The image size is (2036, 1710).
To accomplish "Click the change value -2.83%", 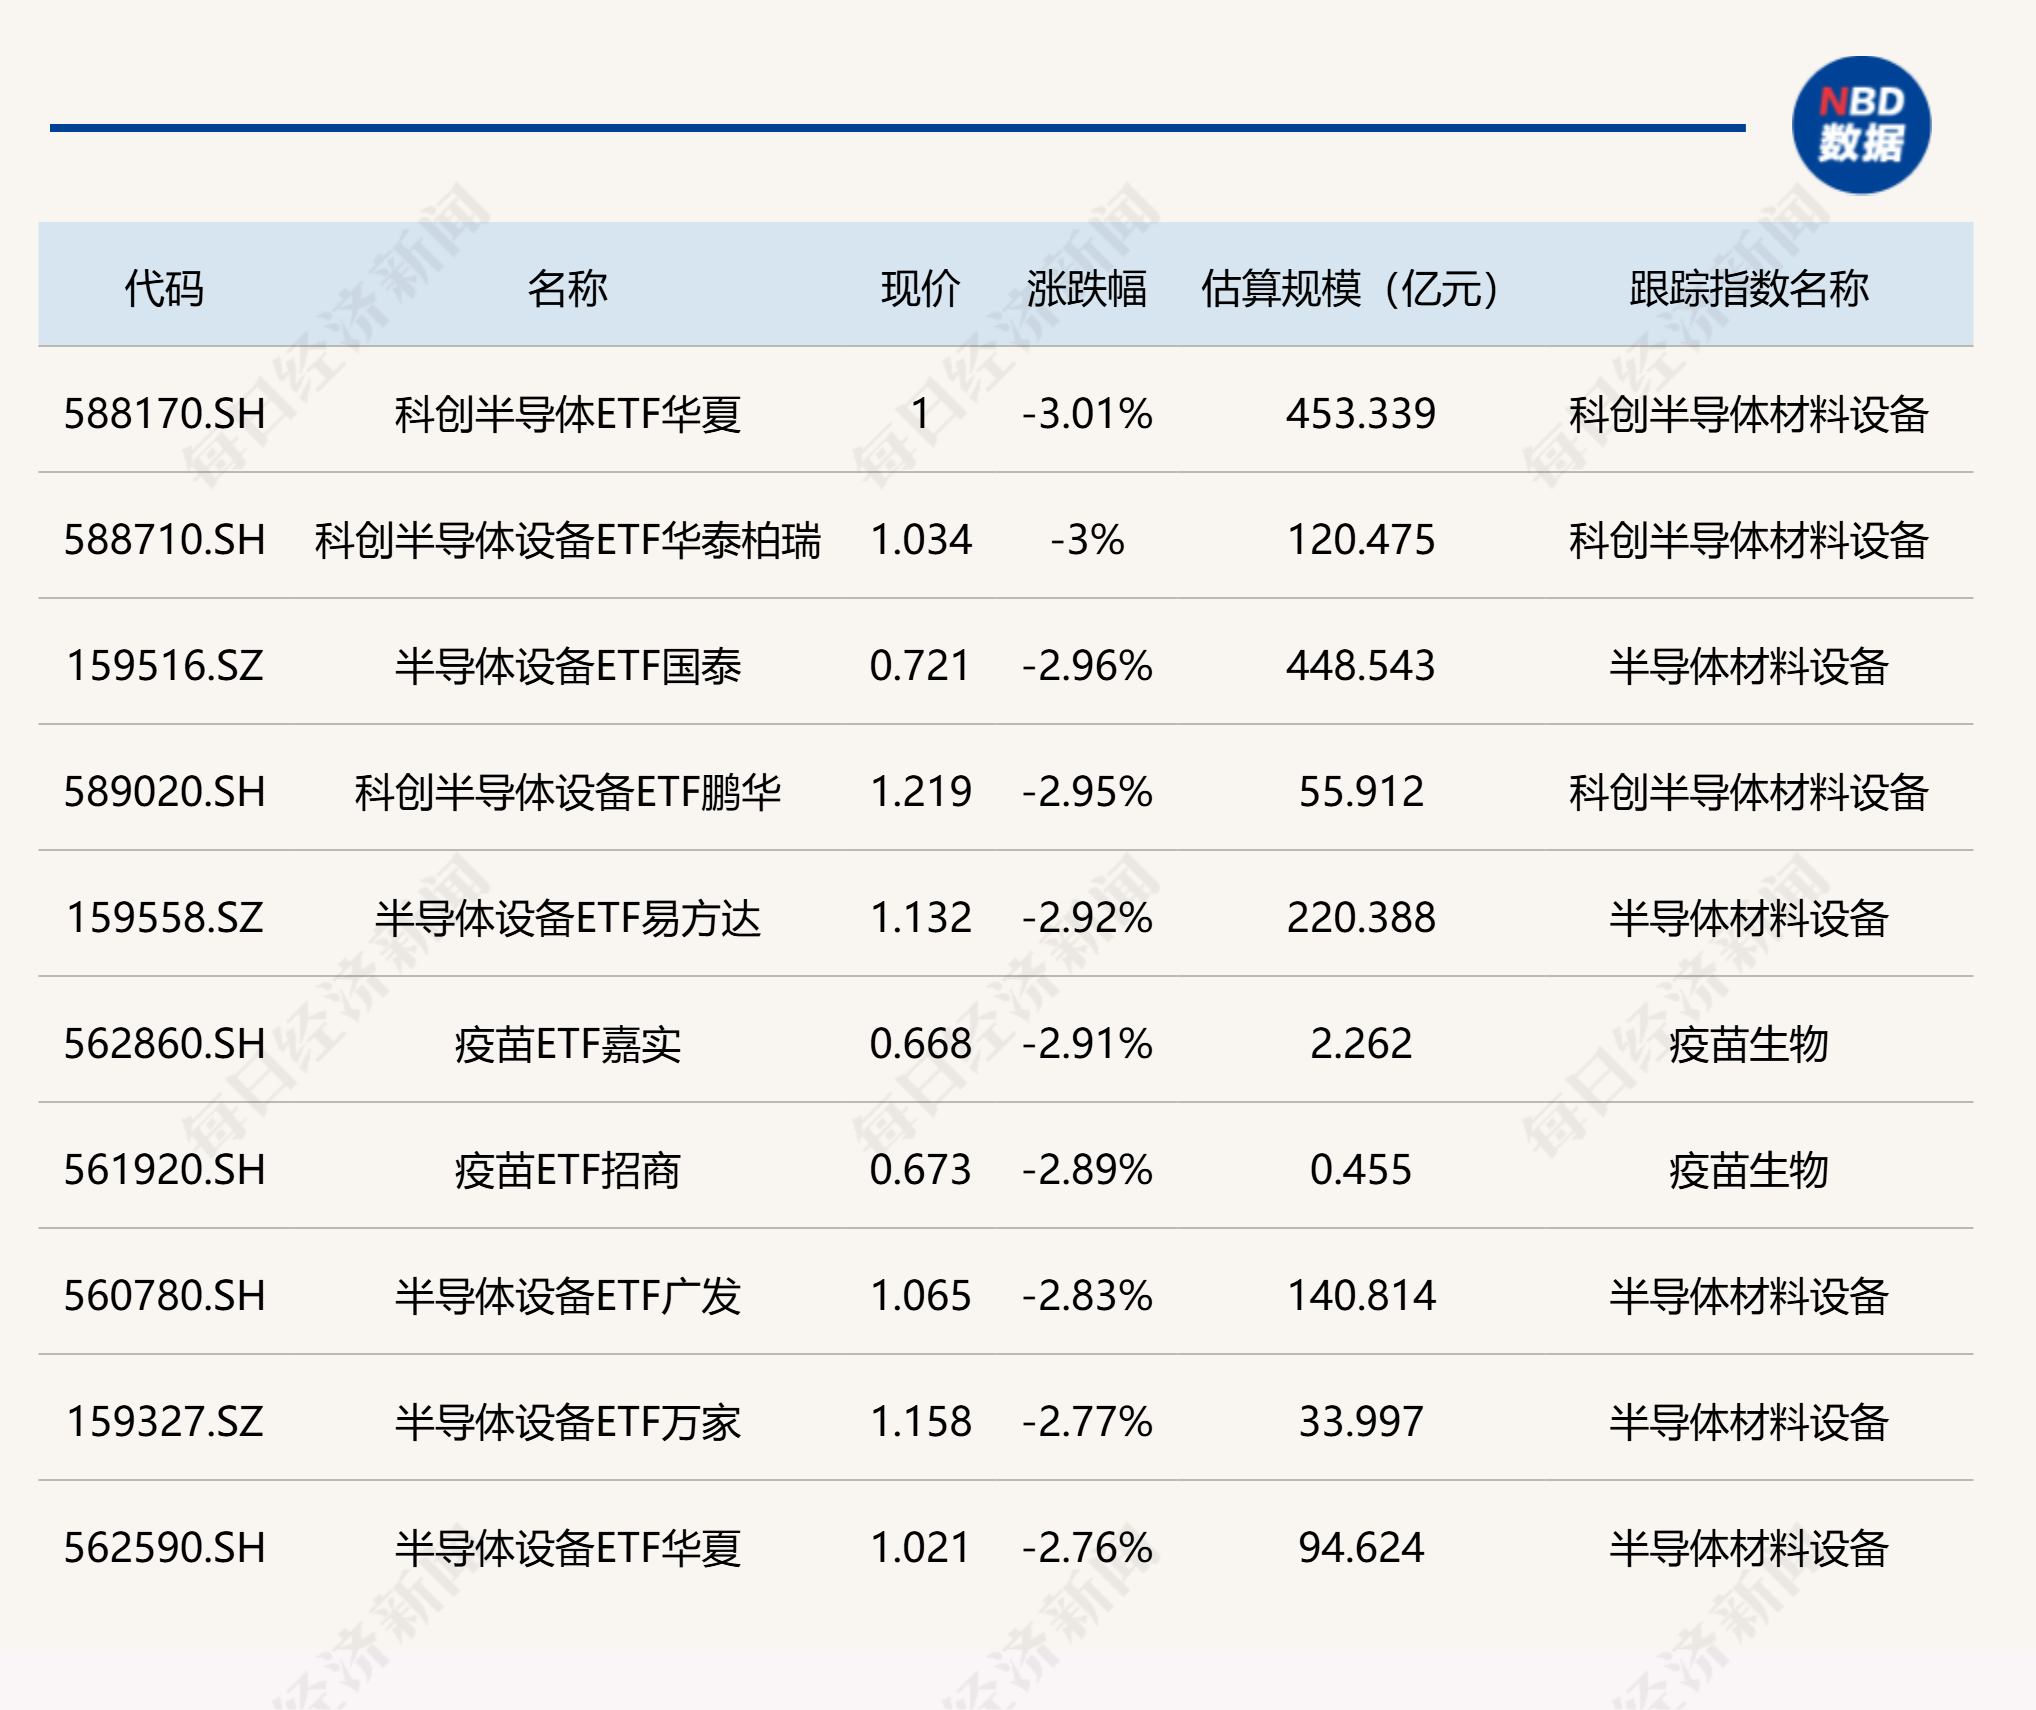I will (x=1087, y=1296).
